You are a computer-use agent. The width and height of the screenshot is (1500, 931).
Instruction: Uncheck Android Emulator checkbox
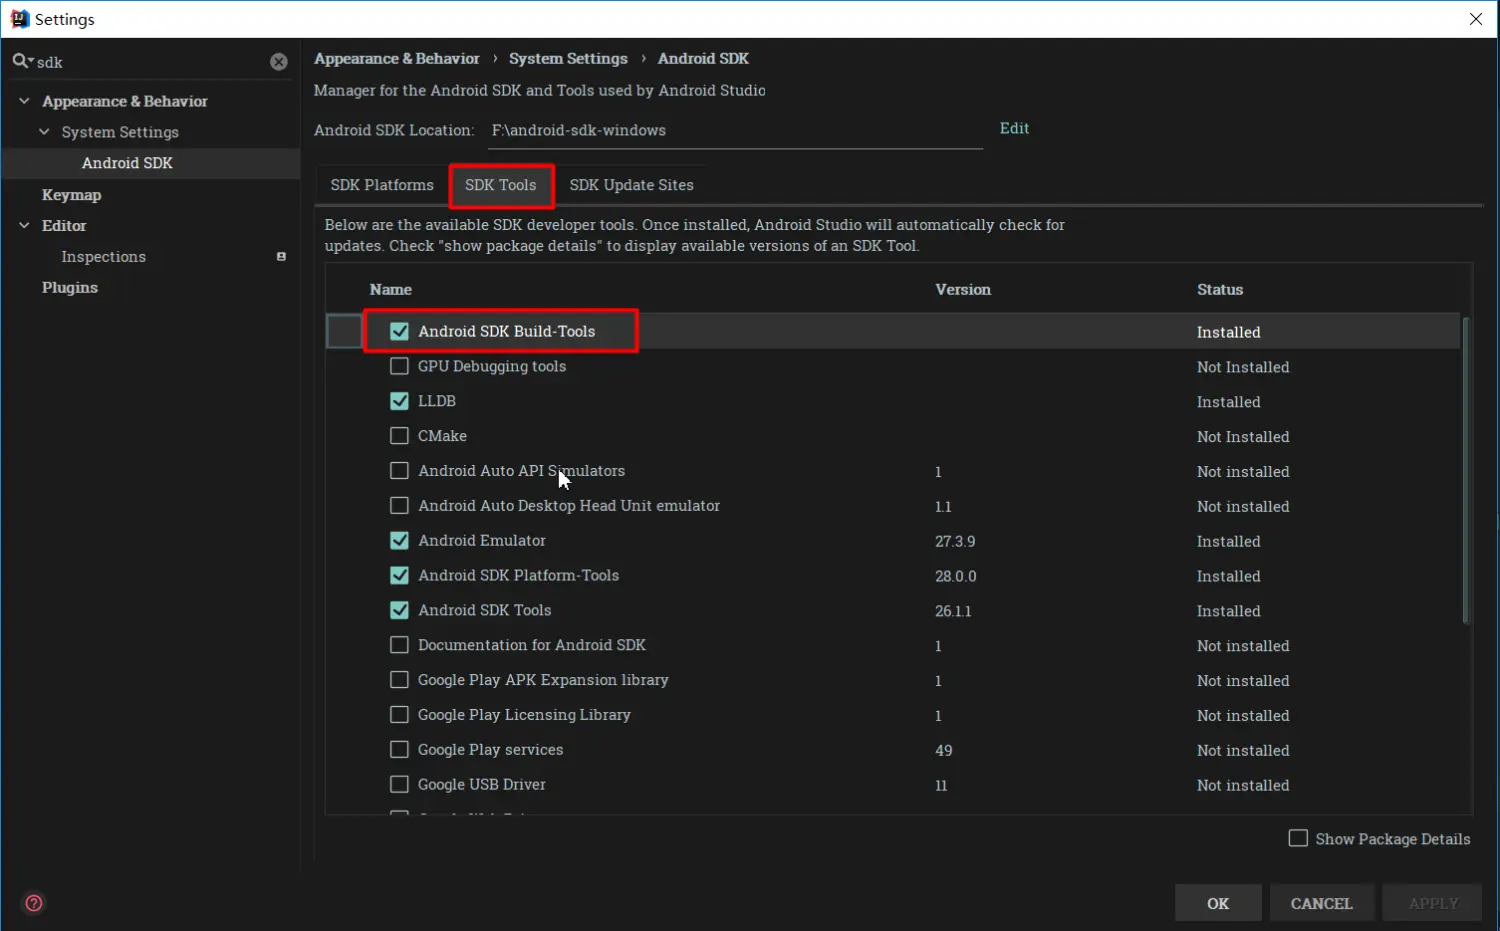(399, 541)
